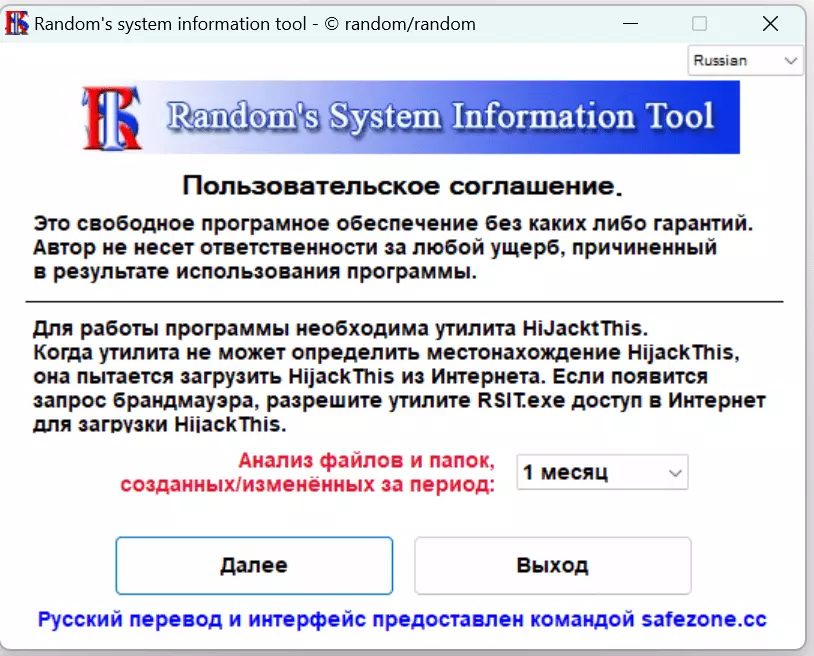Click the arrow on the "1 месяц" selector

coord(675,472)
